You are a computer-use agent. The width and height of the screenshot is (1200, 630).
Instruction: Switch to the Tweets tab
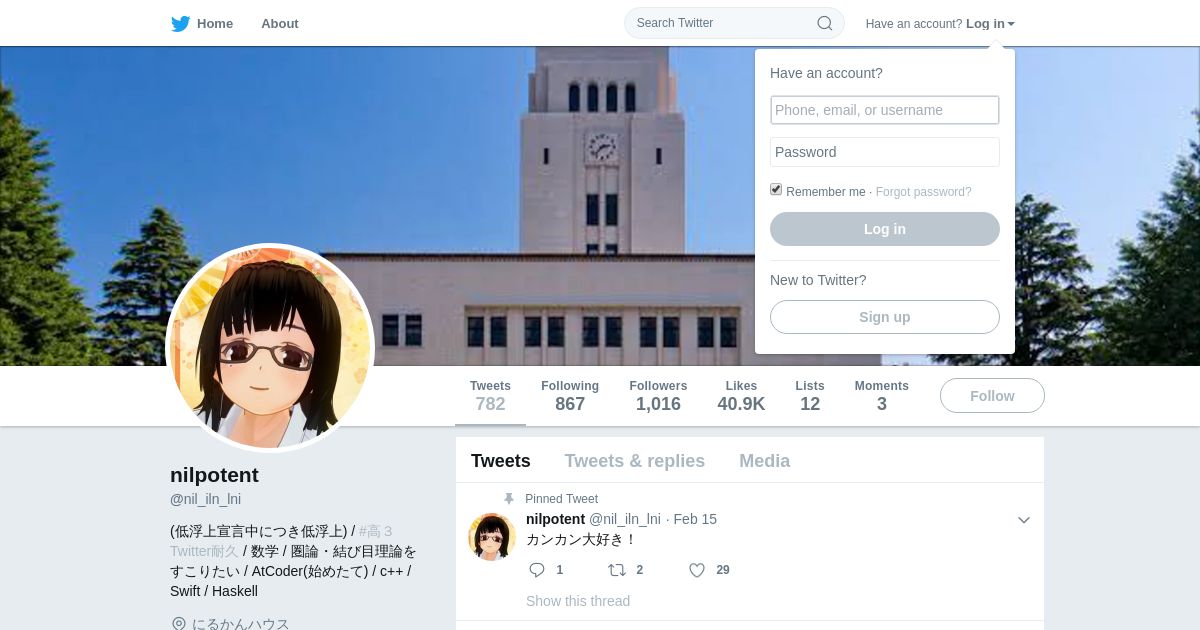point(501,461)
